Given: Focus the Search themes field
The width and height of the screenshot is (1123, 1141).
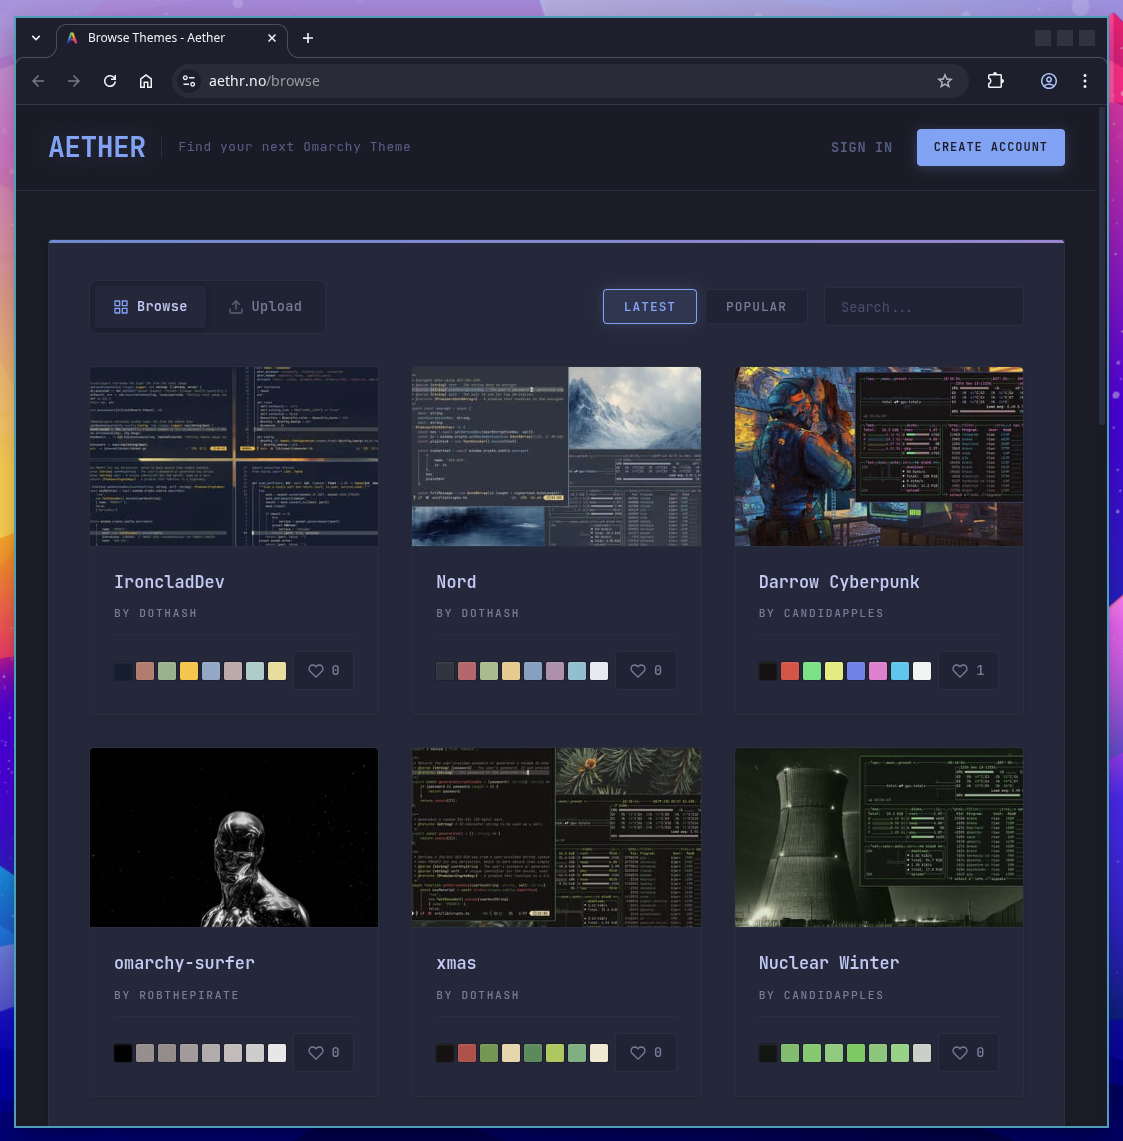Looking at the screenshot, I should (x=924, y=306).
